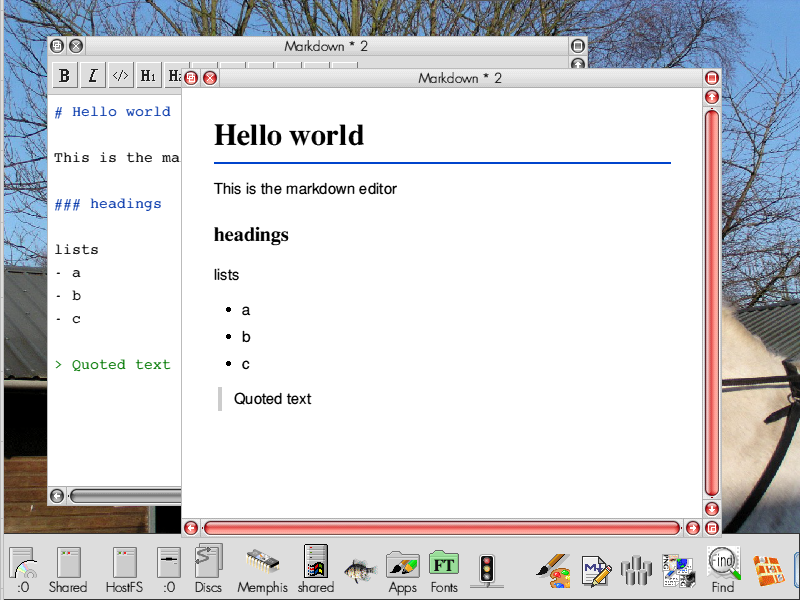Click the editor window's grey horizontal scrollbar
800x600 pixels.
pos(126,496)
